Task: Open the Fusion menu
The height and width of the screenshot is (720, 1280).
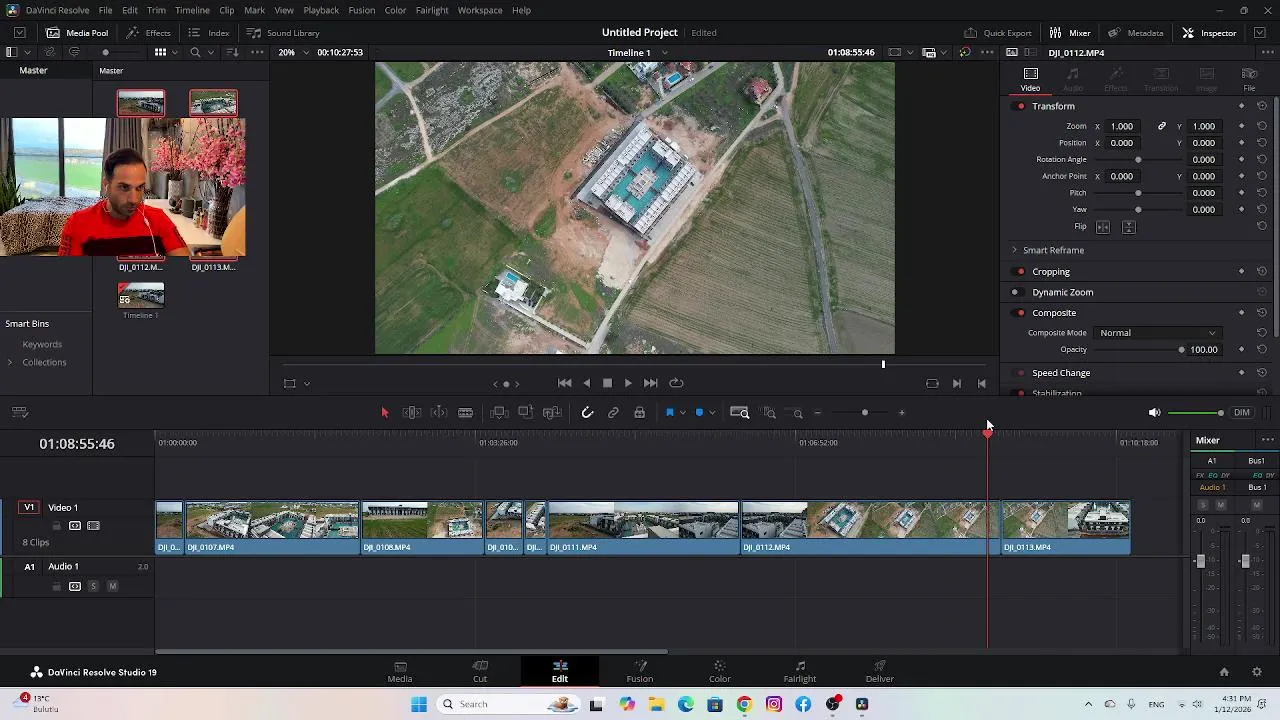Action: coord(362,10)
